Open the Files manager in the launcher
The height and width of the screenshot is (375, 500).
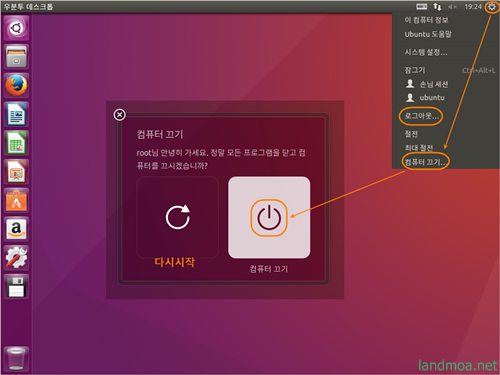16,57
